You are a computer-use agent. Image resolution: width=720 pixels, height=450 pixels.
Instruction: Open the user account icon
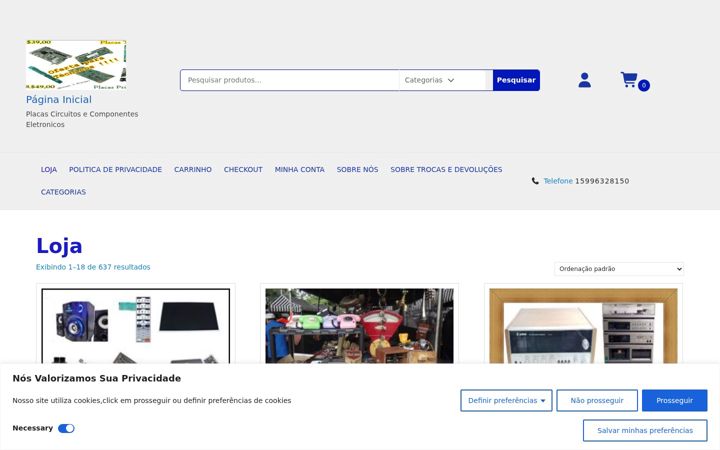click(584, 80)
